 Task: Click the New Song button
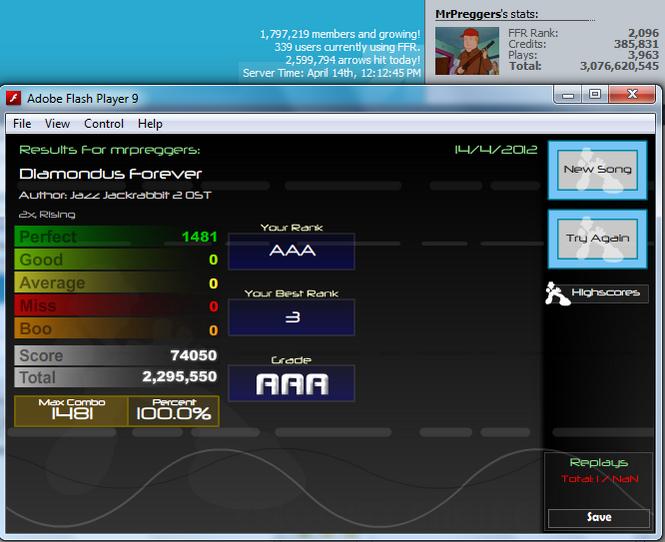point(597,170)
